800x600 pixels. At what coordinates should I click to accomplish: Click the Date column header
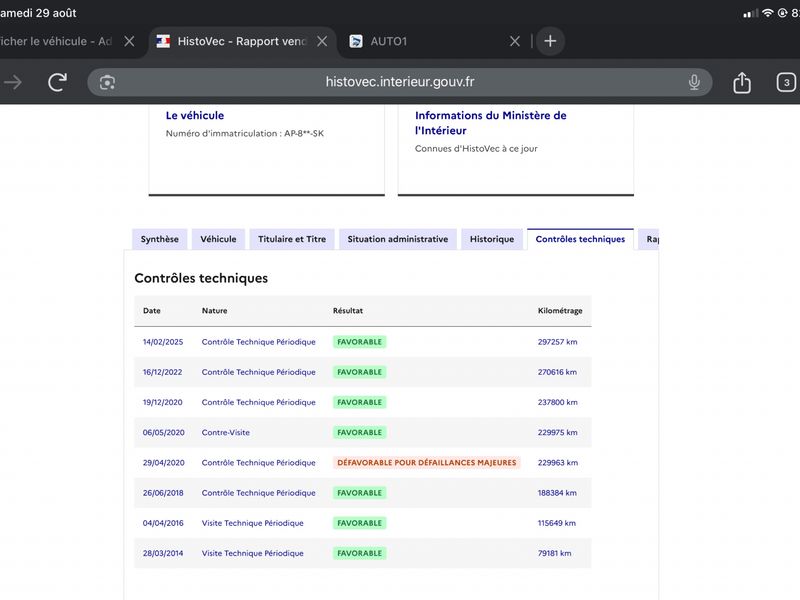coord(152,310)
